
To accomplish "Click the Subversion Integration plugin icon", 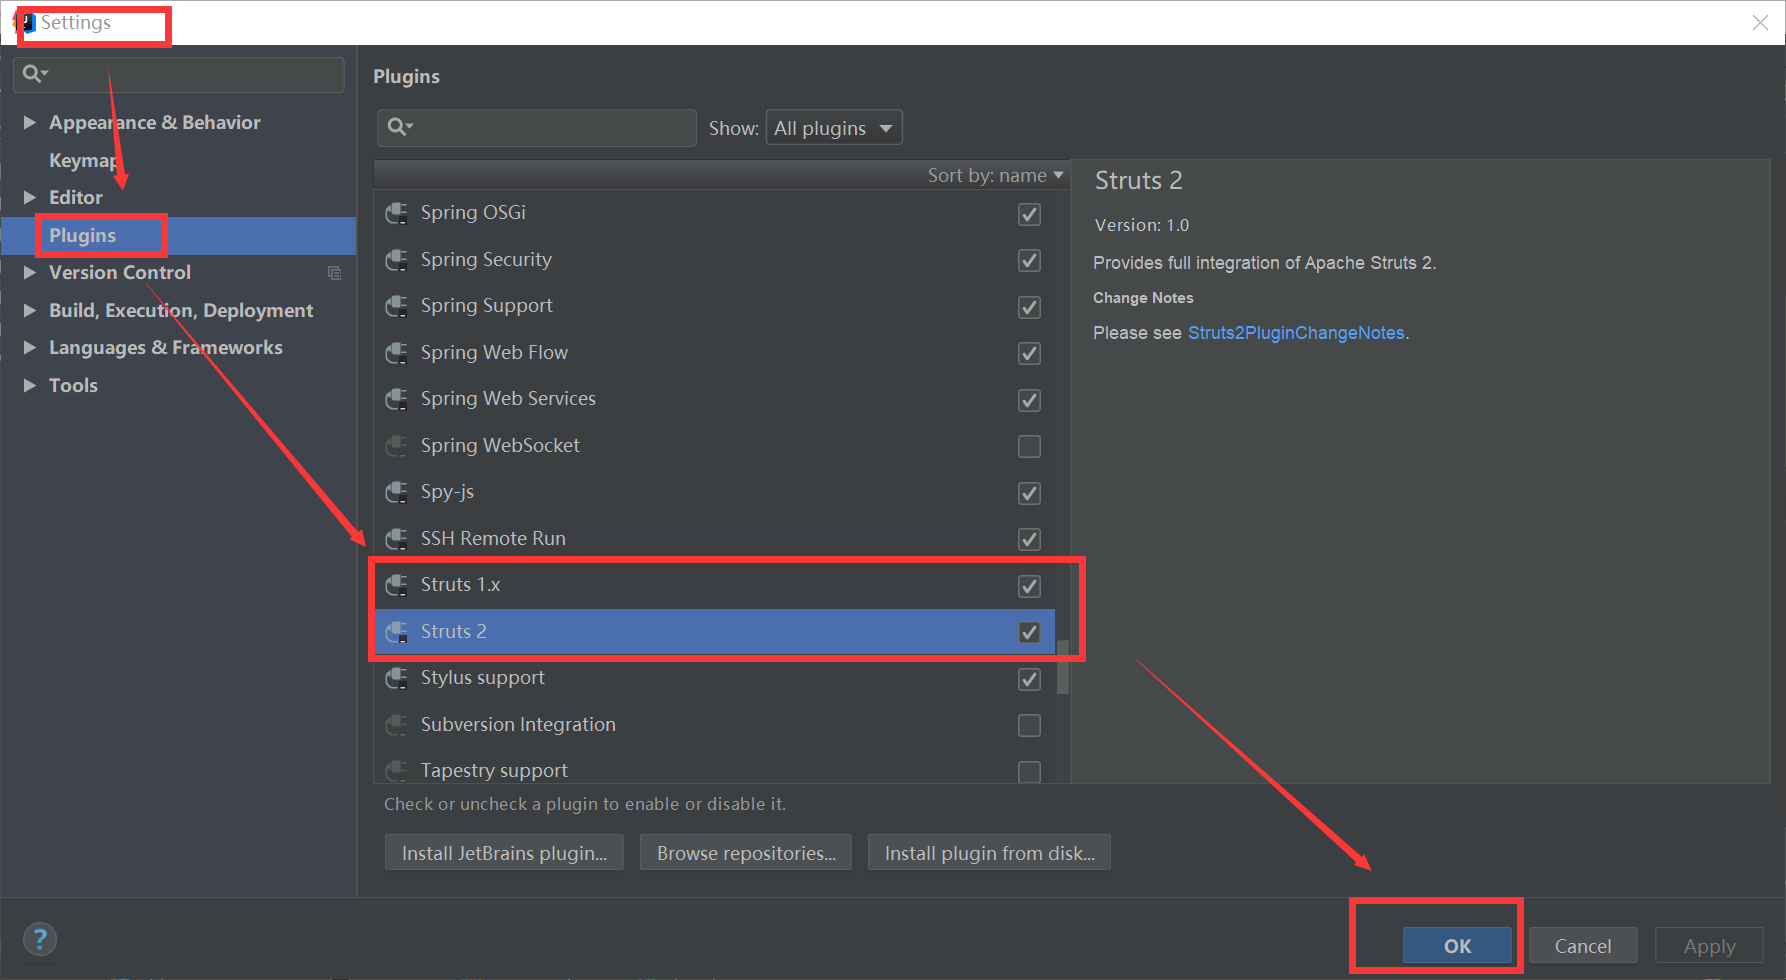I will pyautogui.click(x=397, y=725).
